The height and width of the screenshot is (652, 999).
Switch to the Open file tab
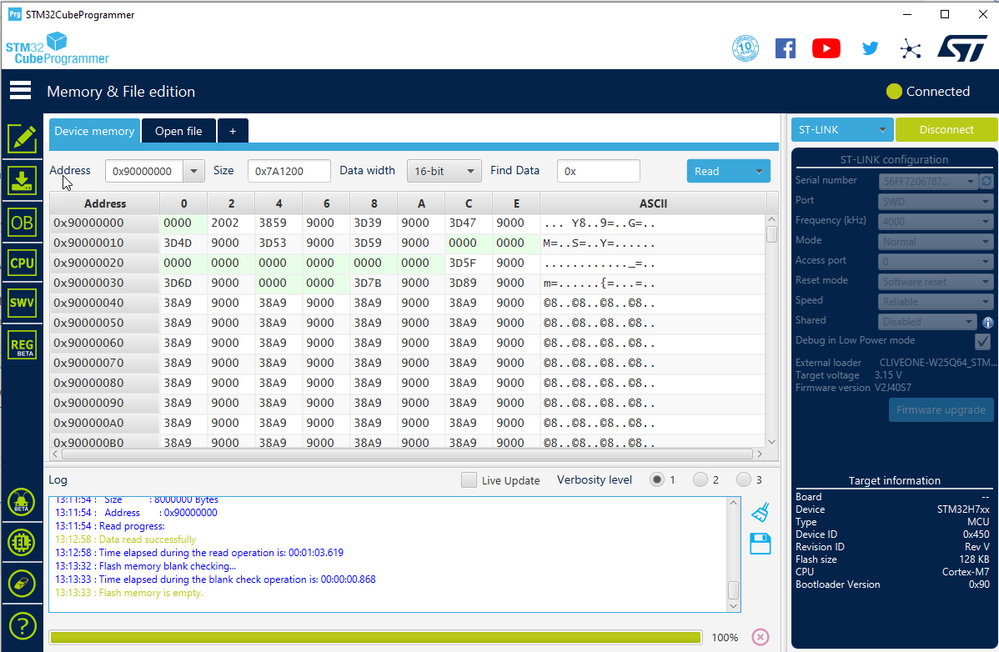178,131
